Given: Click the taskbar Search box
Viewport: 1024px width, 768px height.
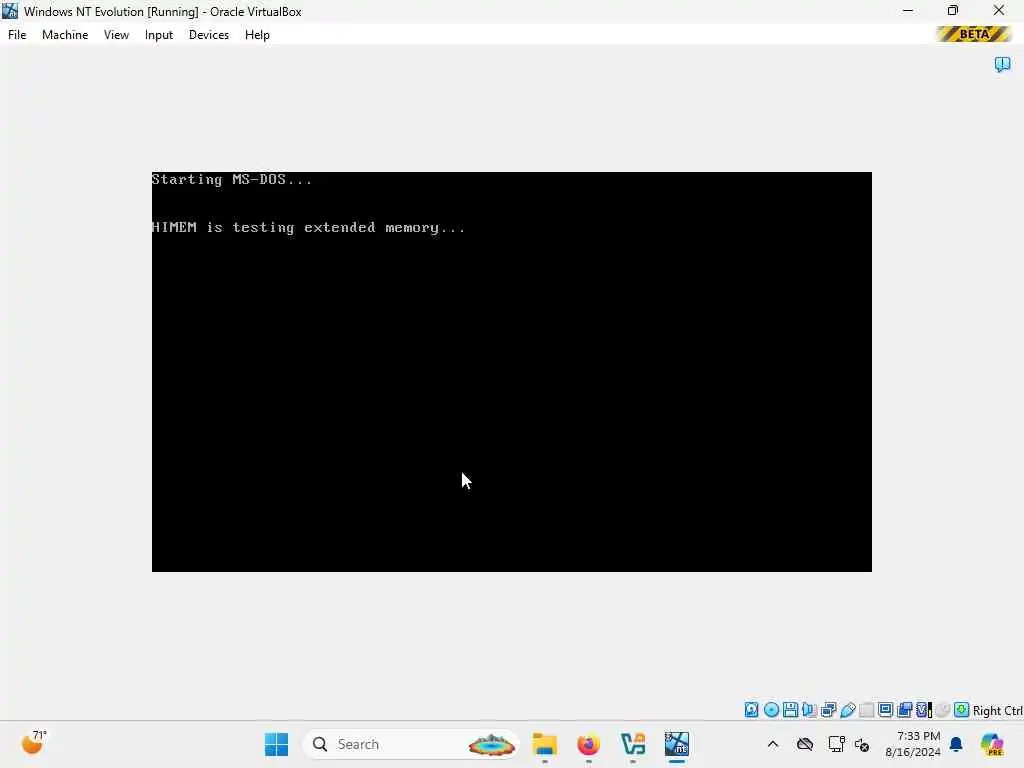Looking at the screenshot, I should (411, 744).
